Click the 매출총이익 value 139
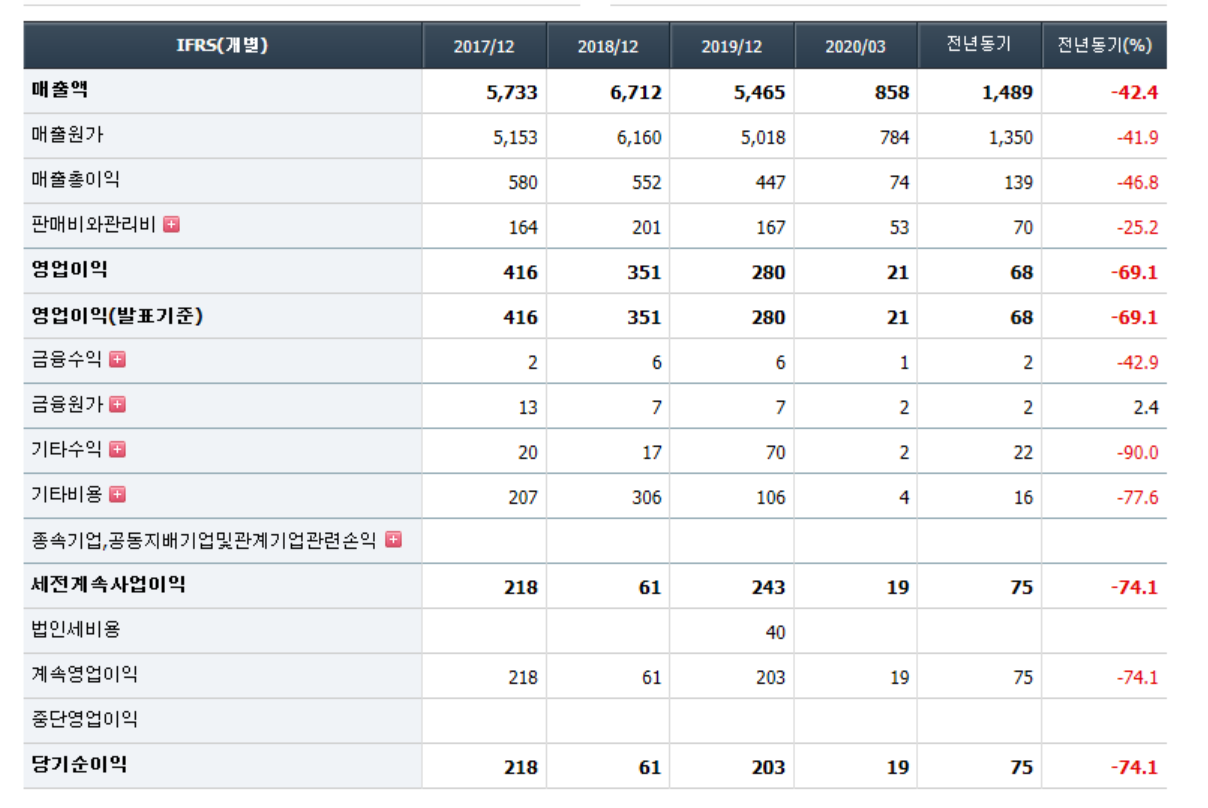The height and width of the screenshot is (808, 1208). [x=1018, y=183]
